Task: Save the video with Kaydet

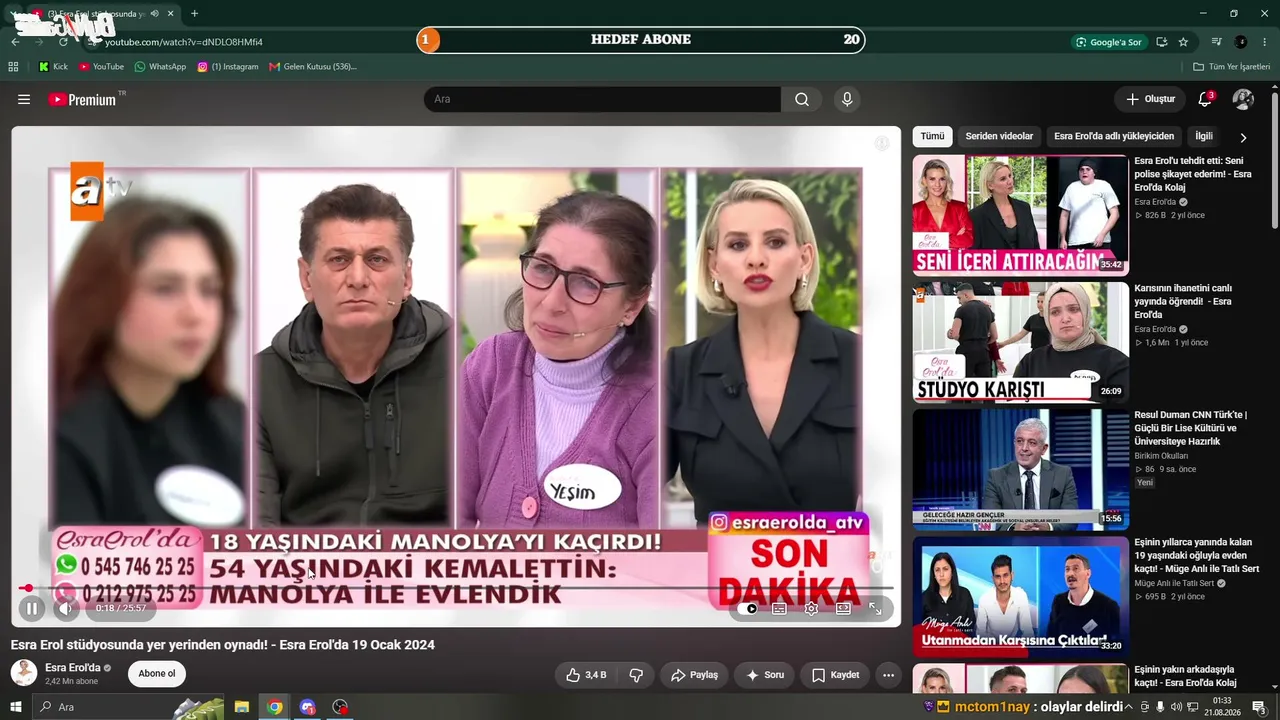Action: click(835, 675)
